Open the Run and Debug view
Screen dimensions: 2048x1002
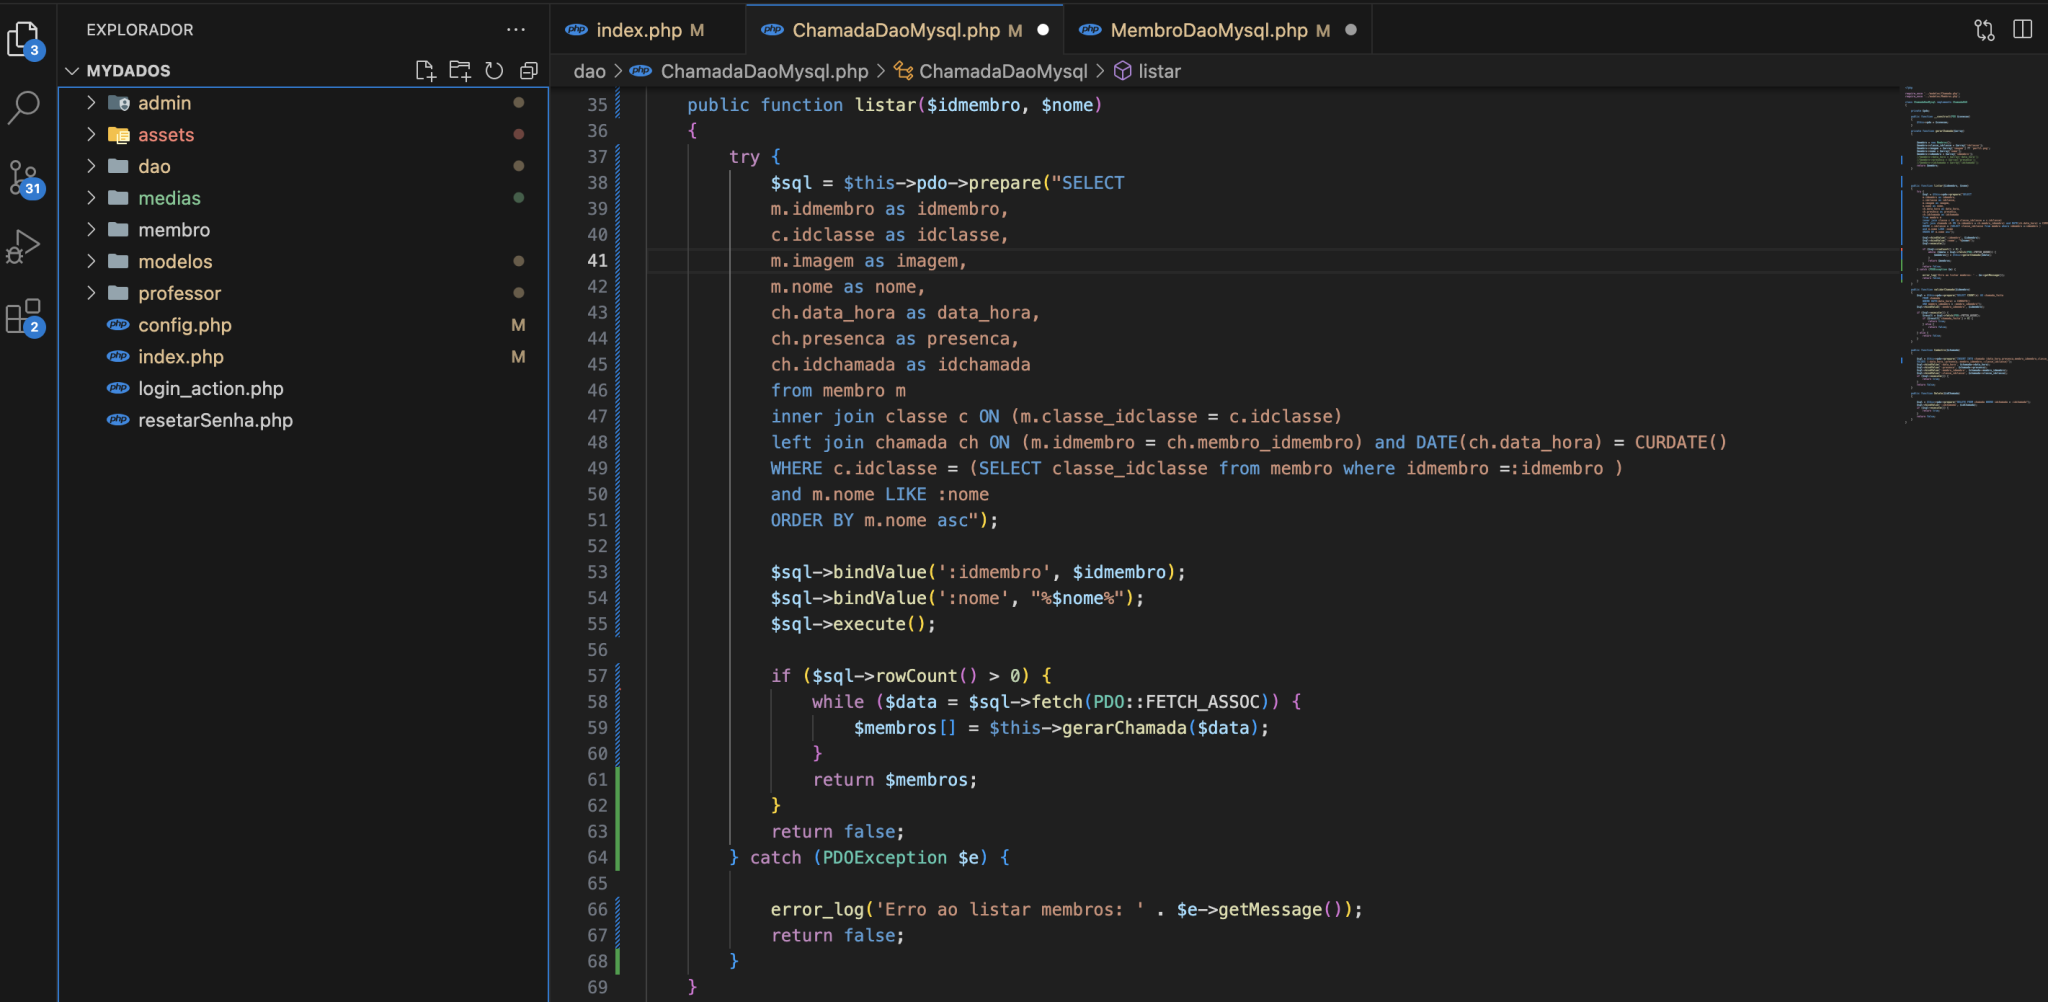(x=24, y=245)
